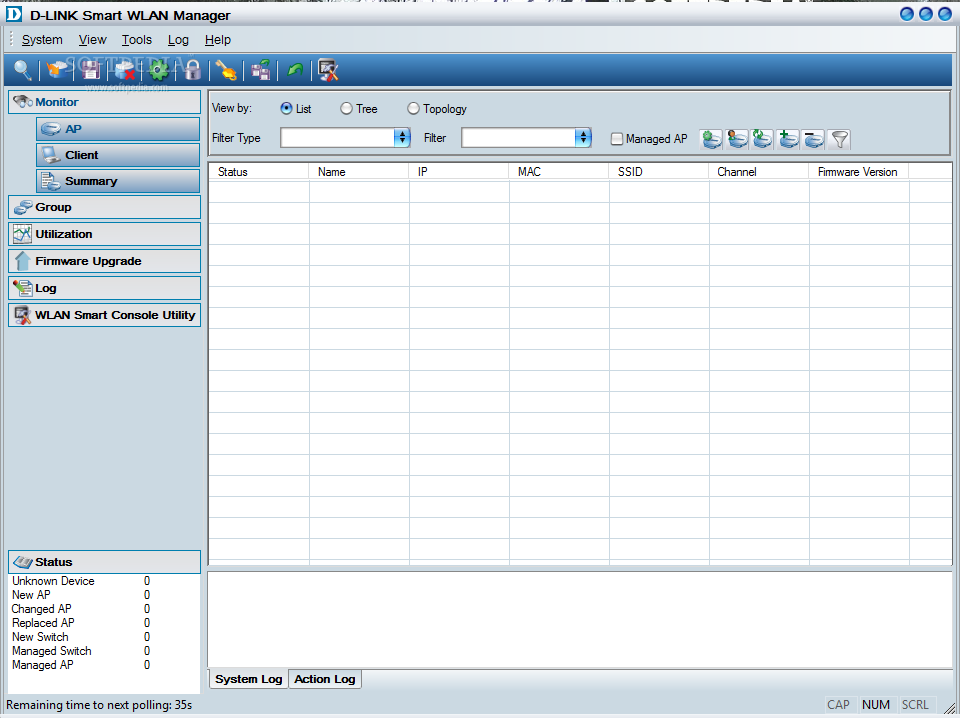
Task: Click the Unknown Device status entry
Action: pos(53,581)
